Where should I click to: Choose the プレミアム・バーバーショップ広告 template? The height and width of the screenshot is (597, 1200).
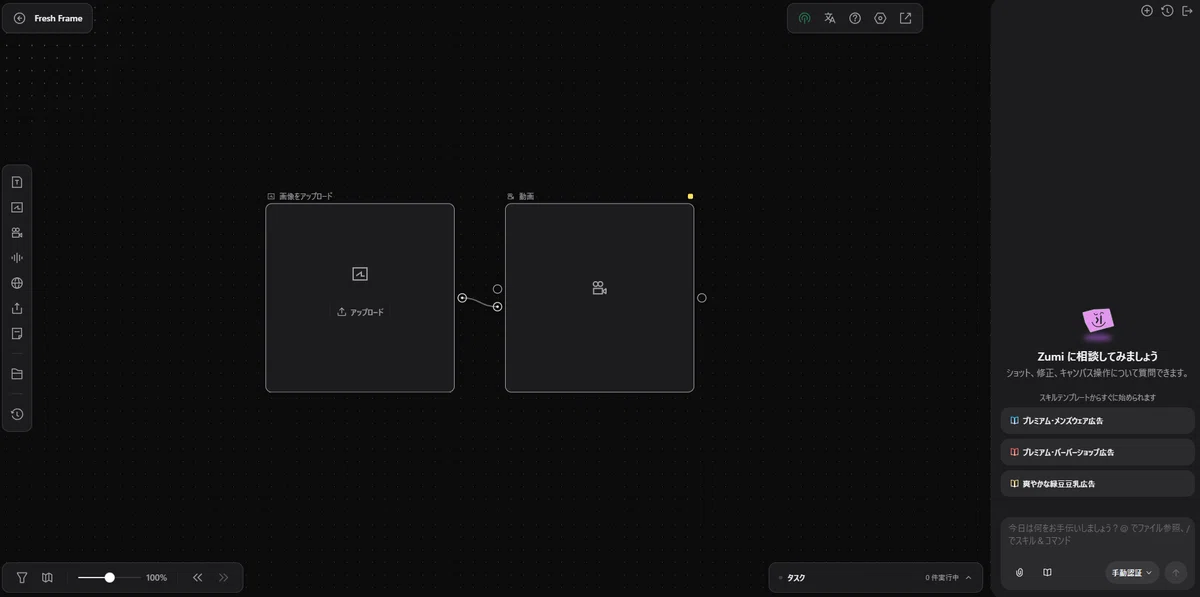pyautogui.click(x=1097, y=452)
